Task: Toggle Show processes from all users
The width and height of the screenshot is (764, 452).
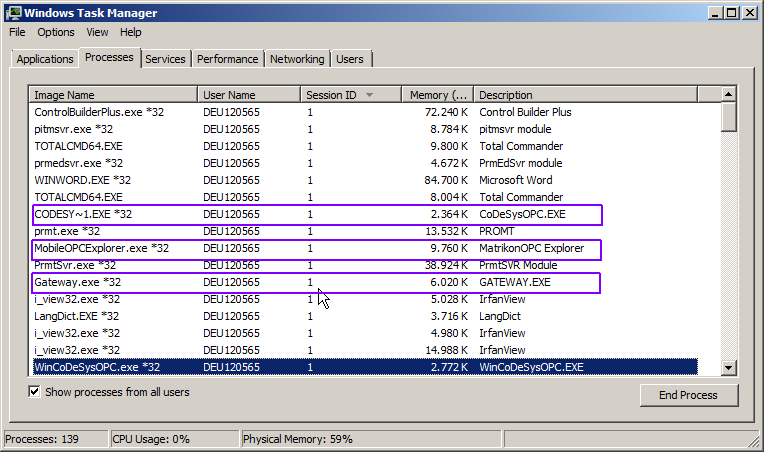Action: pos(34,392)
